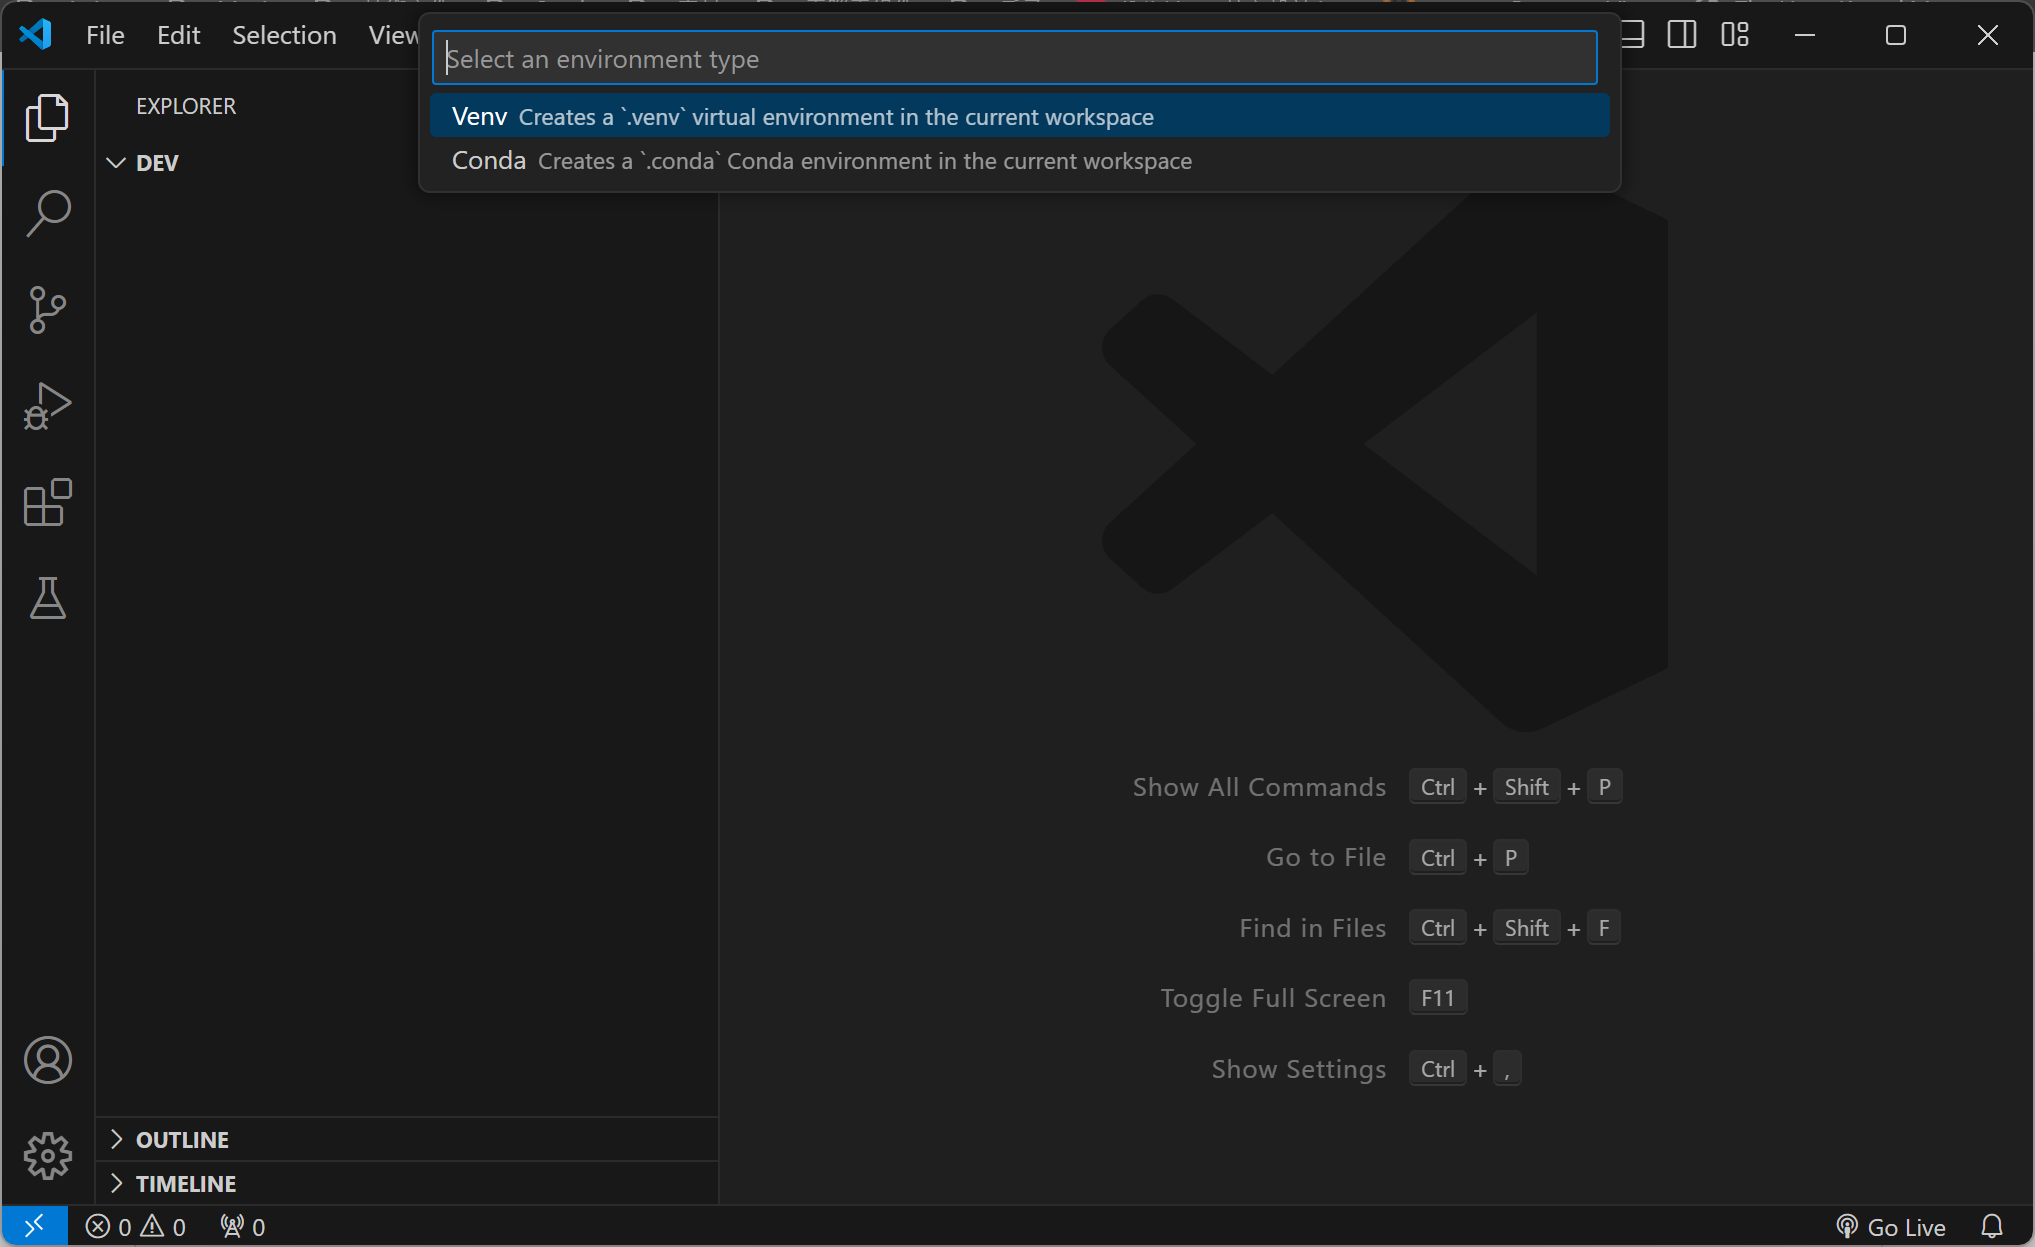Open the Testing flask icon
The image size is (2035, 1247).
pos(47,598)
